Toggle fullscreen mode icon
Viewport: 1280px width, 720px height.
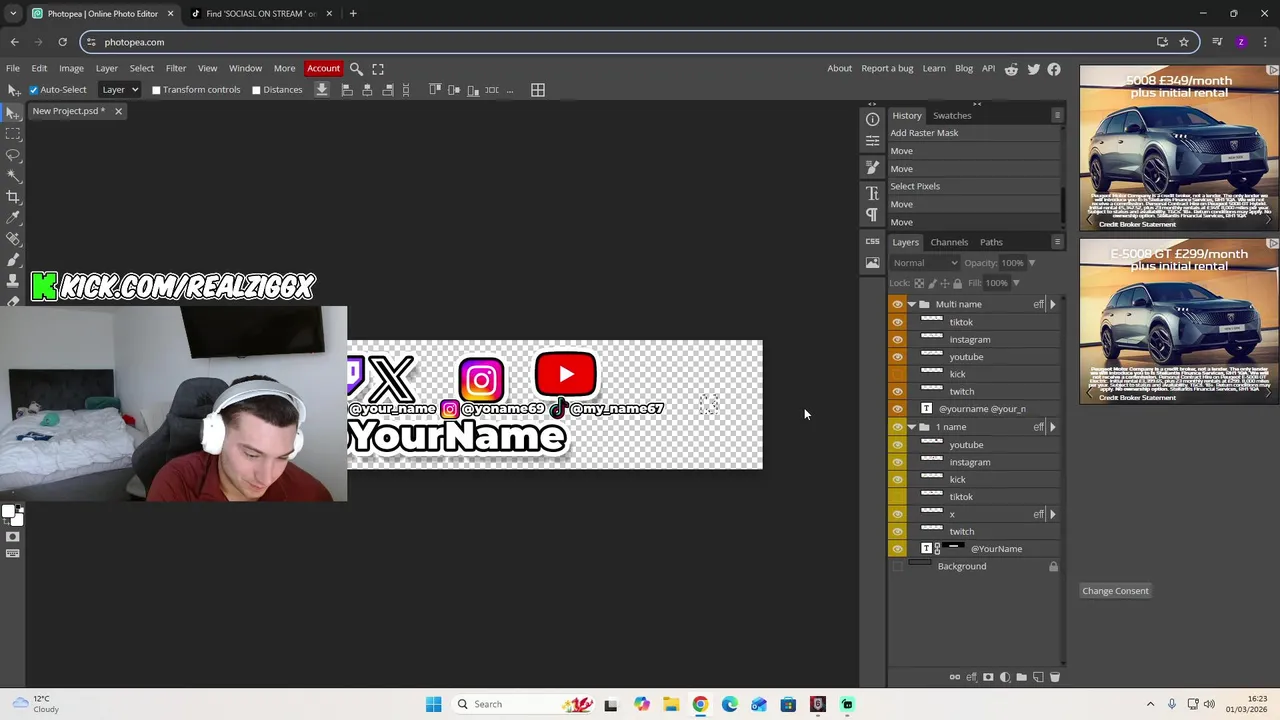[x=378, y=69]
